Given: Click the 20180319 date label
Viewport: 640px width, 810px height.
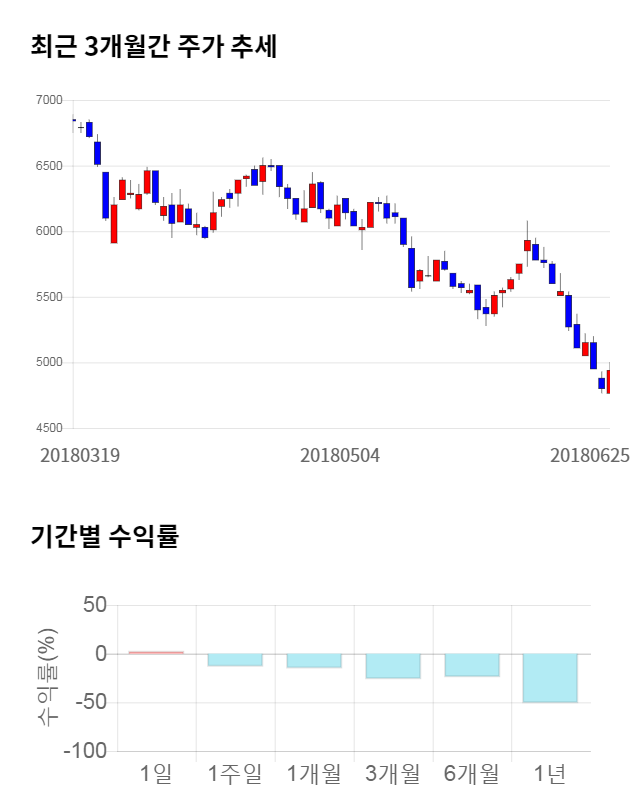Looking at the screenshot, I should (x=80, y=455).
